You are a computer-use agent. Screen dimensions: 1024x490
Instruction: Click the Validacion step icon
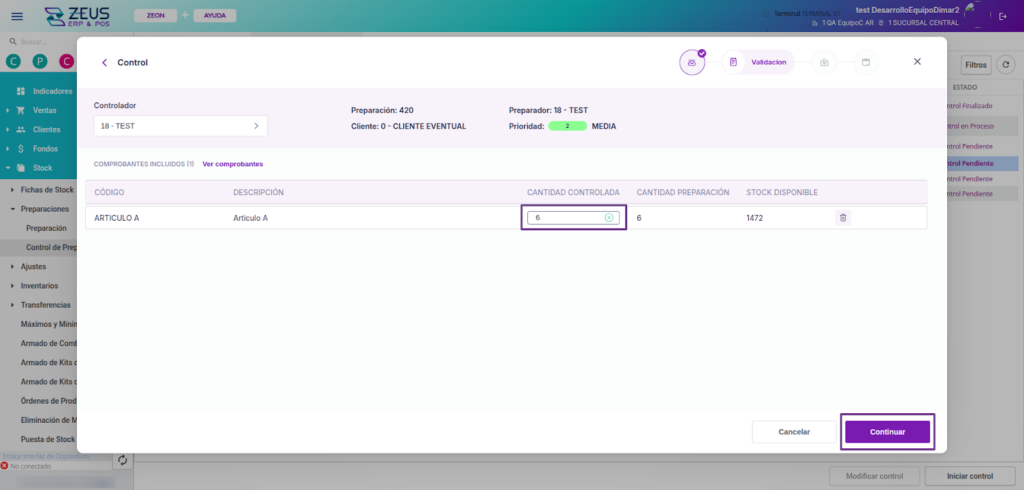click(x=734, y=62)
